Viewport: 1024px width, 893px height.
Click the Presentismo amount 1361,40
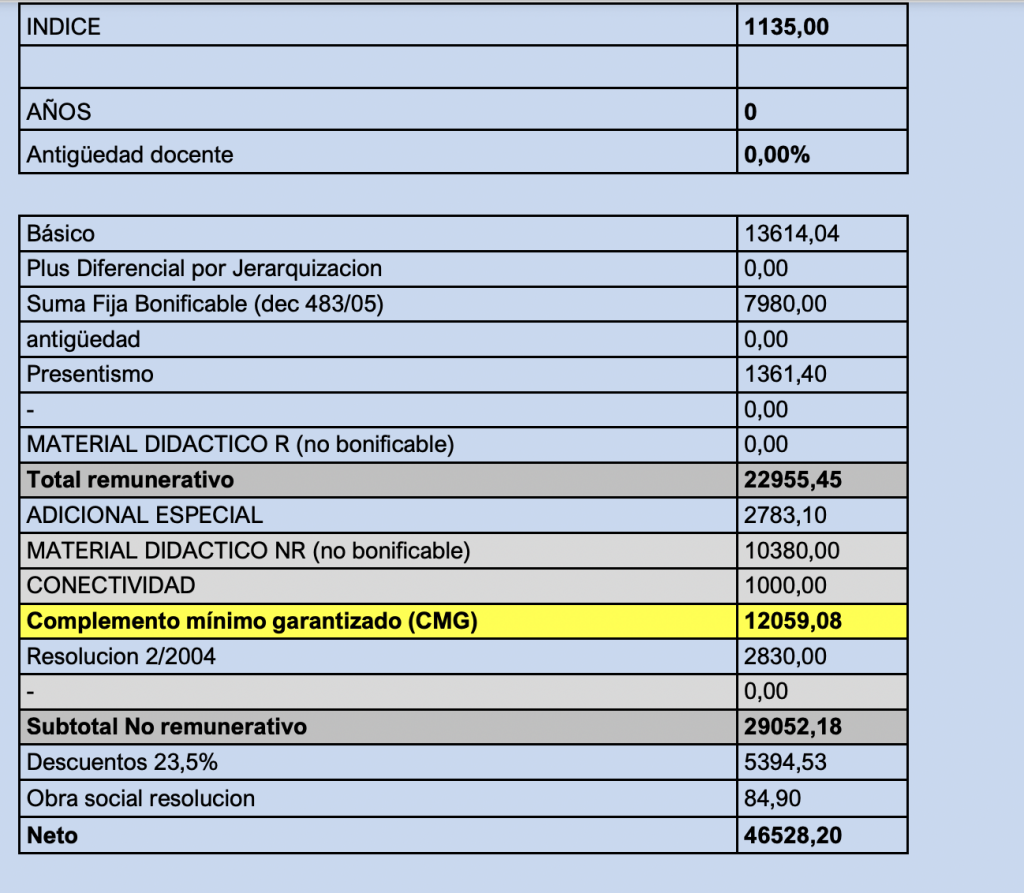click(x=785, y=374)
